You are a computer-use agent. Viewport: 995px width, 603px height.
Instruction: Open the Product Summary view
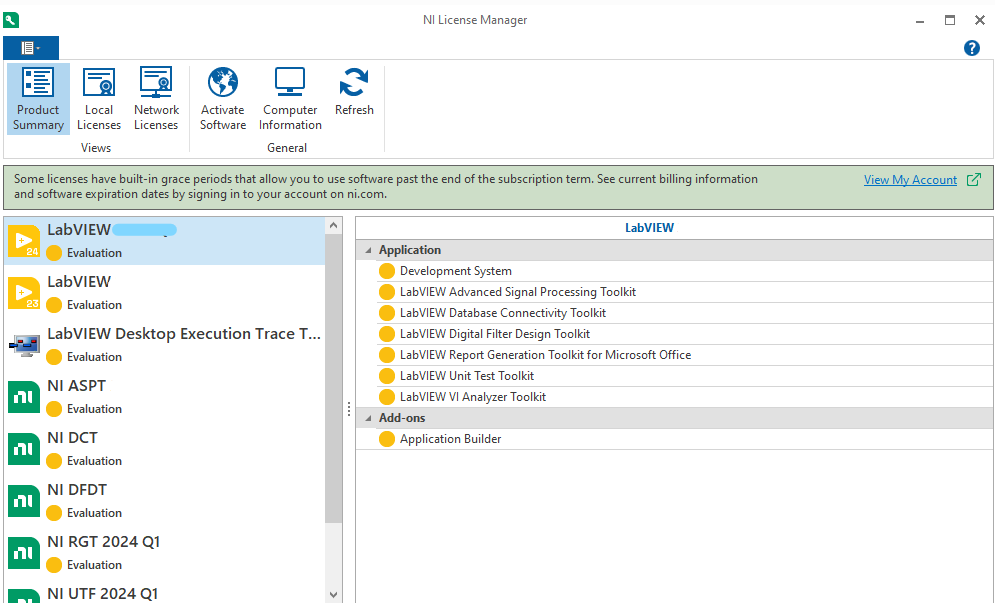(x=38, y=98)
